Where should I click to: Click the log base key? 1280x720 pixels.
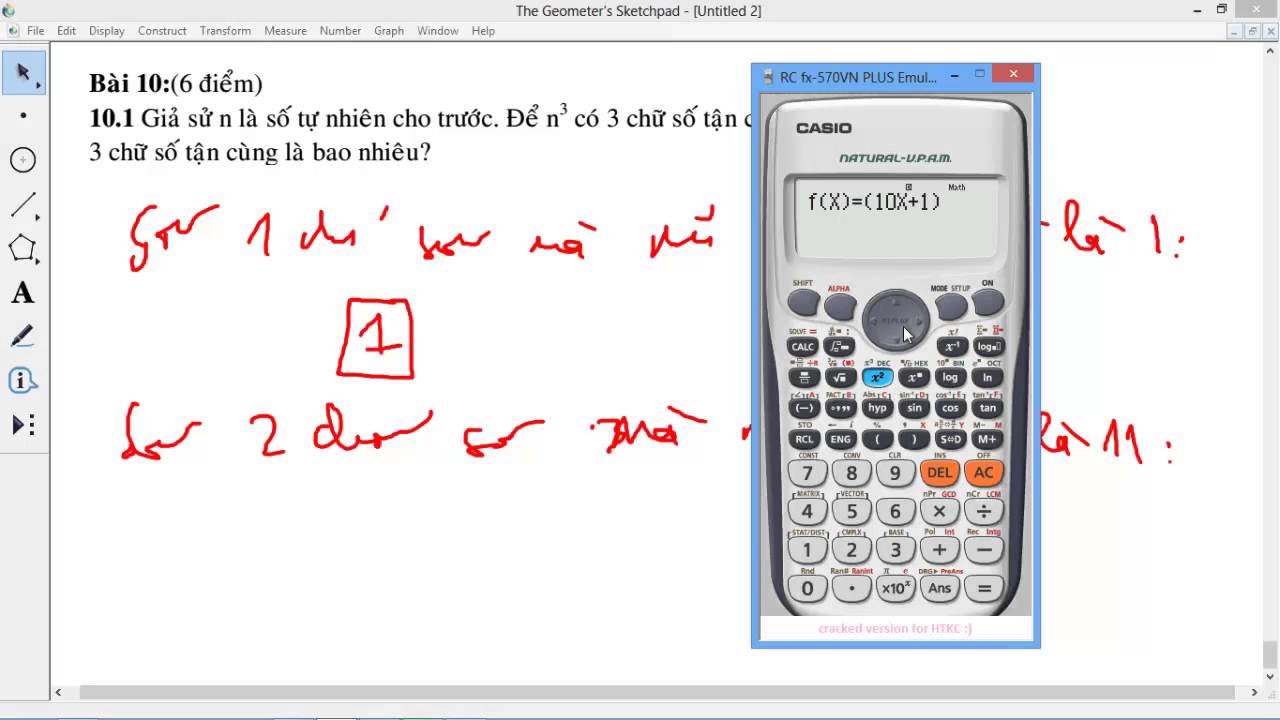(988, 347)
